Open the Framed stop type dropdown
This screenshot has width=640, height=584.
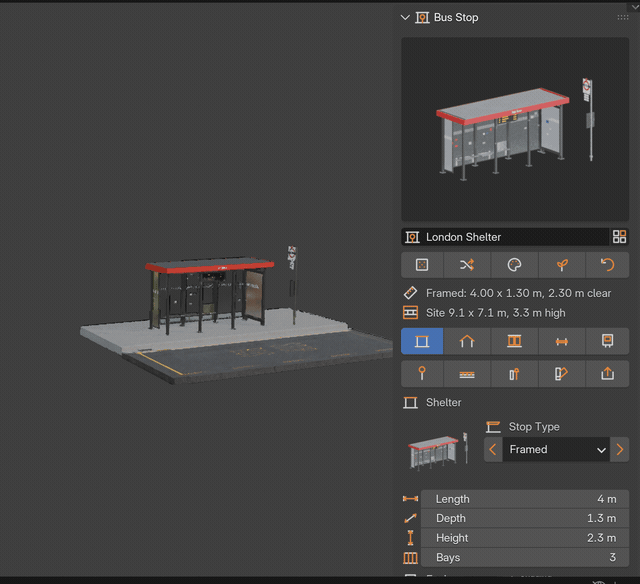pos(556,449)
